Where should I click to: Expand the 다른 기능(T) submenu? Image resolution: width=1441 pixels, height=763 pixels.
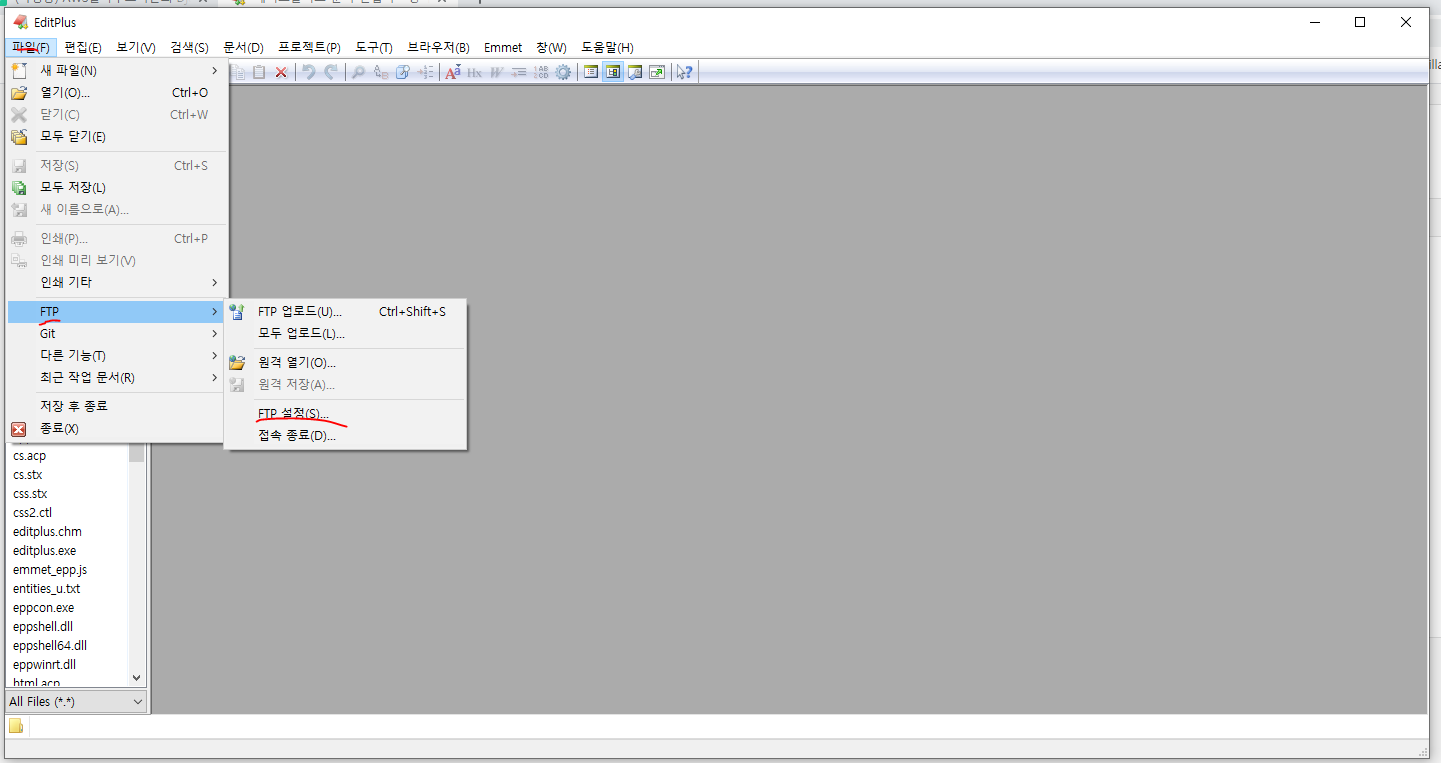click(x=115, y=356)
